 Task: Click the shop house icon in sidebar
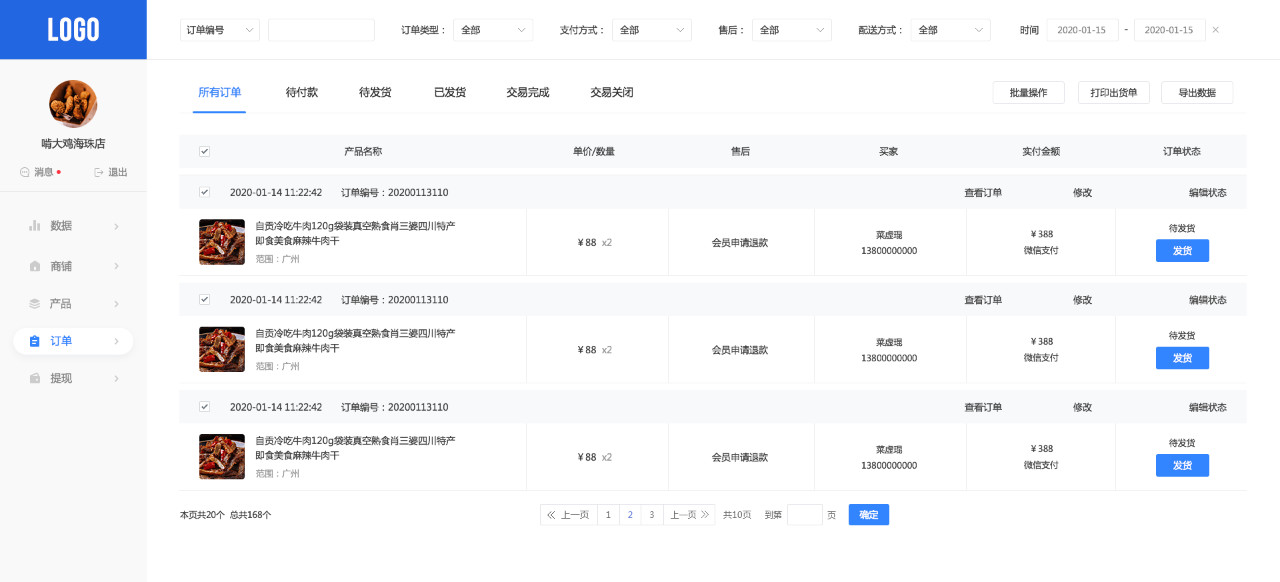(x=35, y=266)
